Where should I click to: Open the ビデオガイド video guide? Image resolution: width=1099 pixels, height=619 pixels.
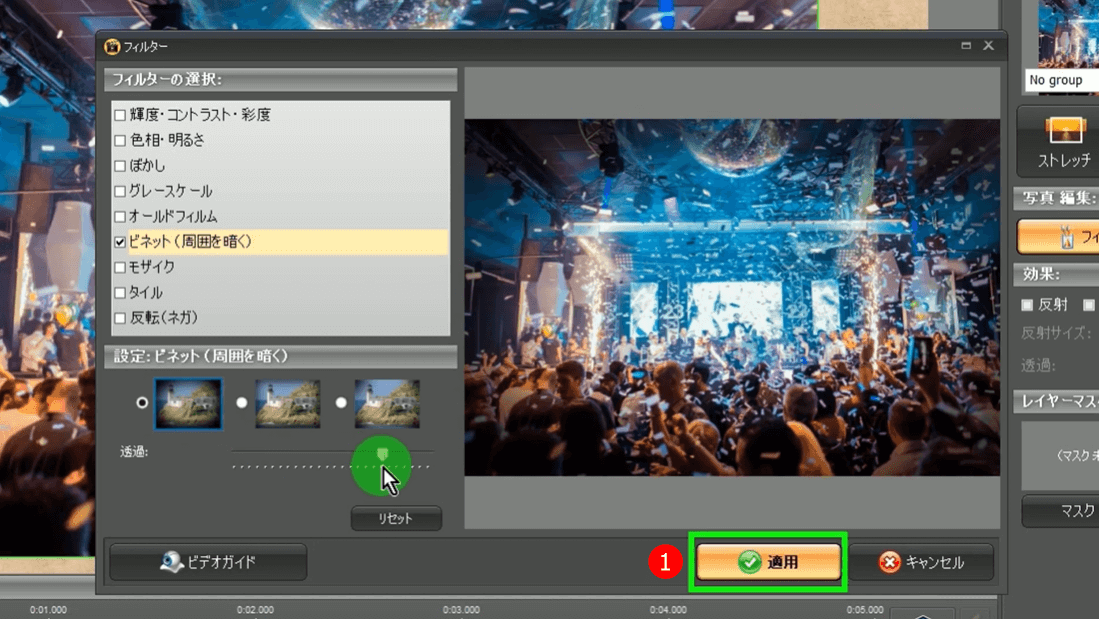[208, 562]
